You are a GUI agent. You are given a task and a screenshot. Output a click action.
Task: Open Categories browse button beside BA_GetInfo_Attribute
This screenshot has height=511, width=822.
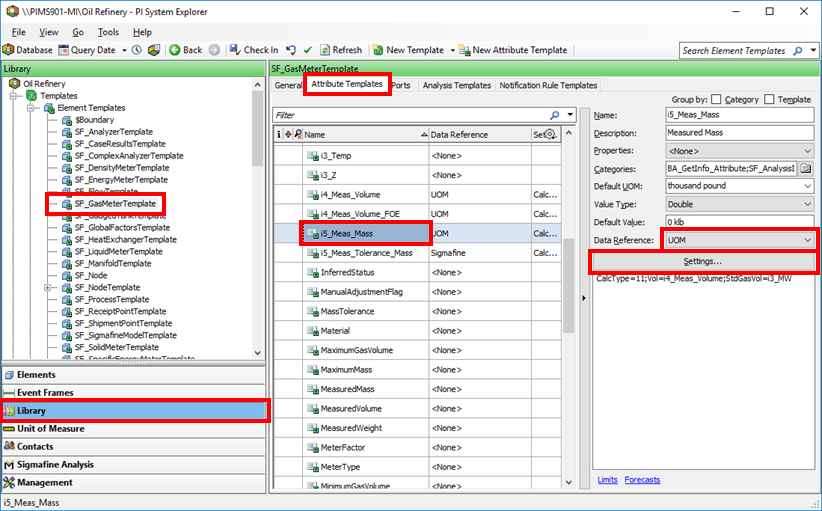(x=806, y=169)
